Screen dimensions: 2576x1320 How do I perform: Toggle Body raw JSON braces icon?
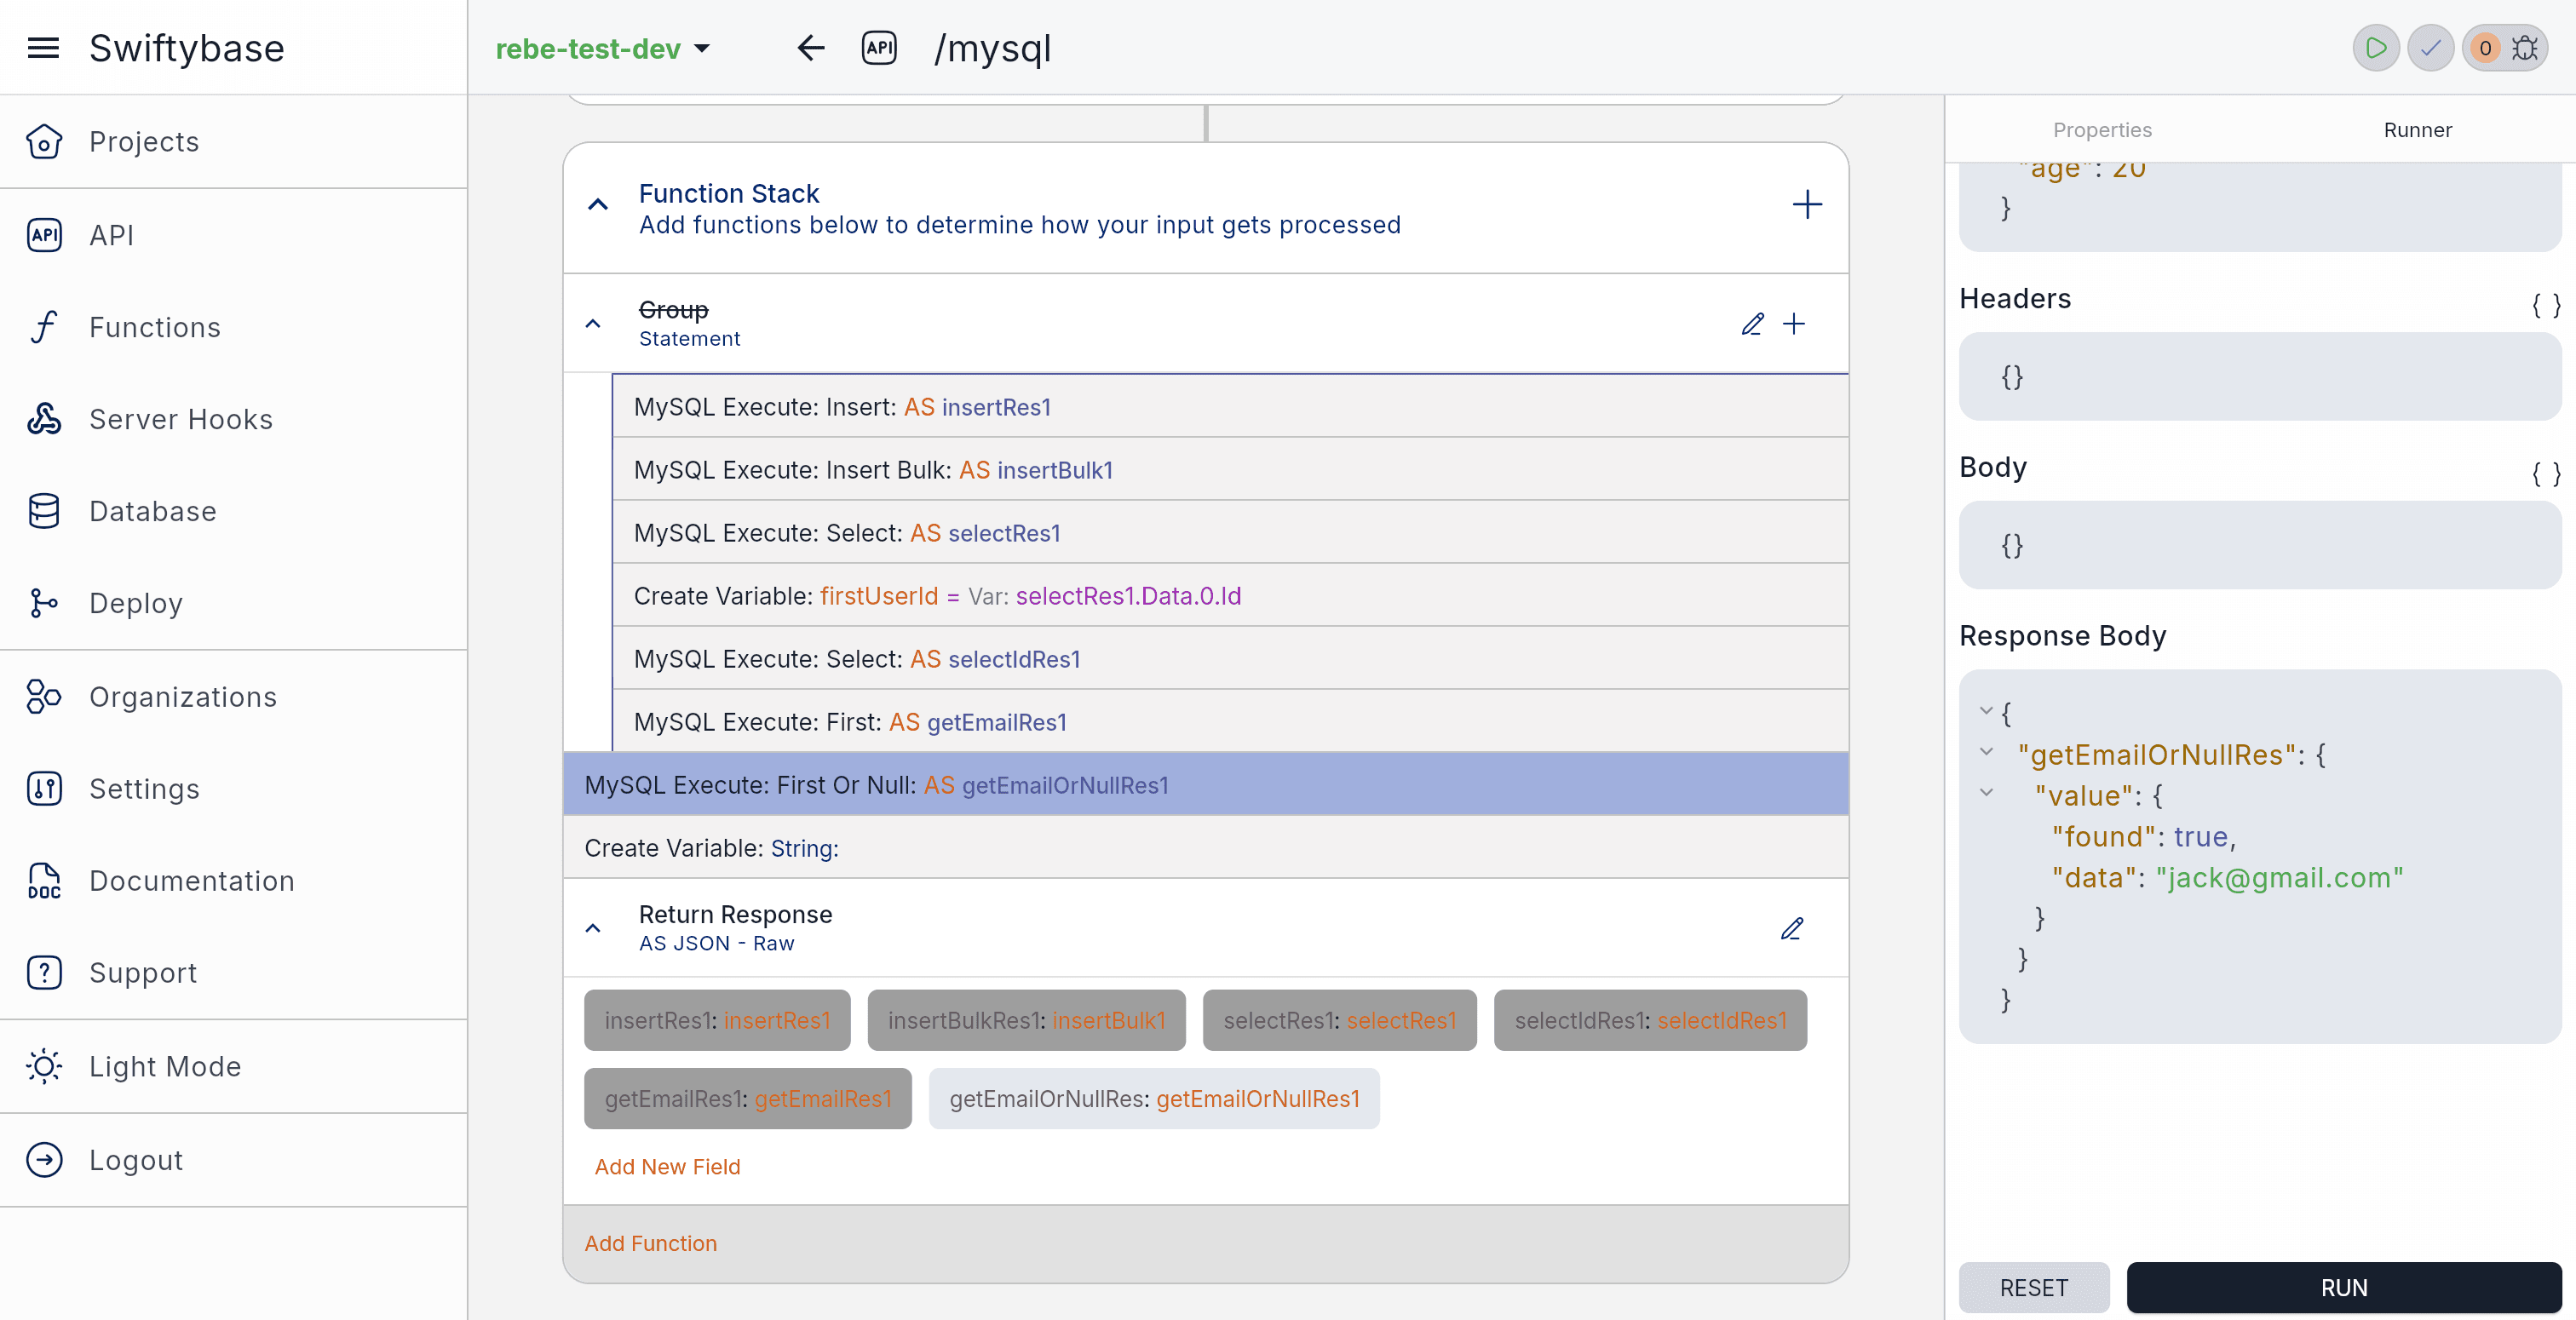pos(2546,473)
